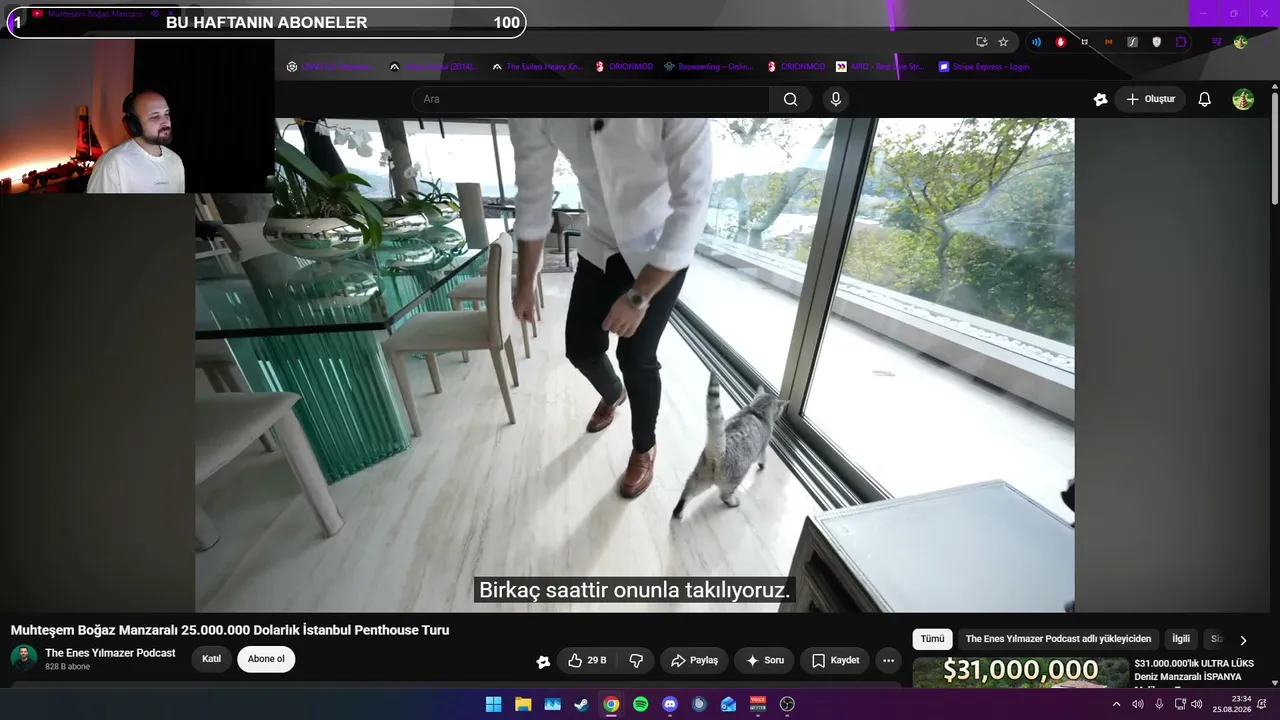1280x720 pixels.
Task: Click the red circular extension icon
Action: coord(1060,42)
